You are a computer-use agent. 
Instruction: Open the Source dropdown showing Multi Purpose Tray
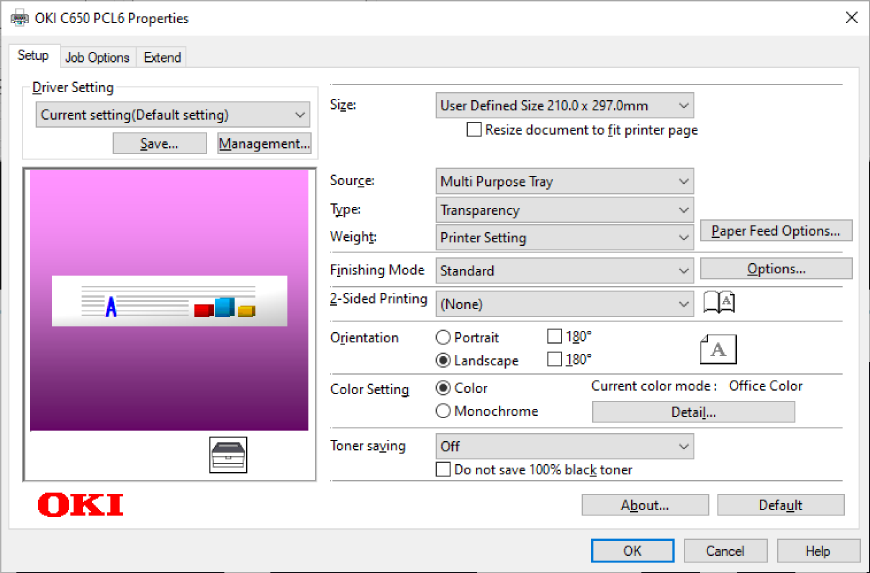(x=564, y=181)
